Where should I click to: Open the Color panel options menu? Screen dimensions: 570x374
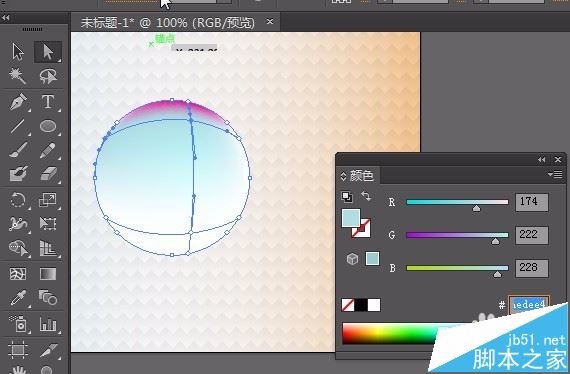[x=555, y=175]
